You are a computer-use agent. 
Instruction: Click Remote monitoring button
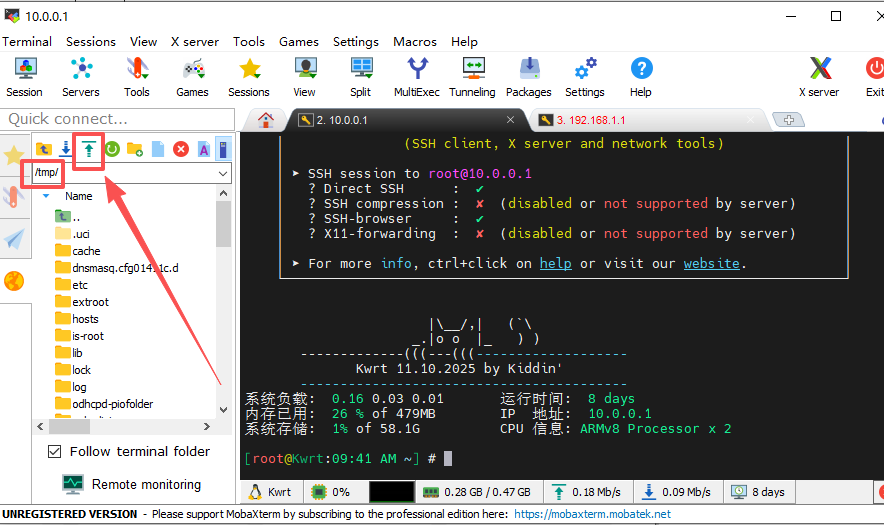point(132,484)
